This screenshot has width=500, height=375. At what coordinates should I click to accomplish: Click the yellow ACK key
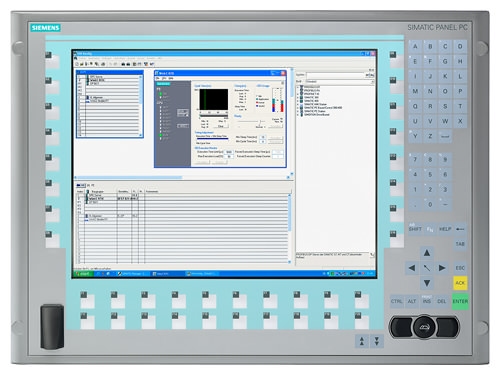460,283
